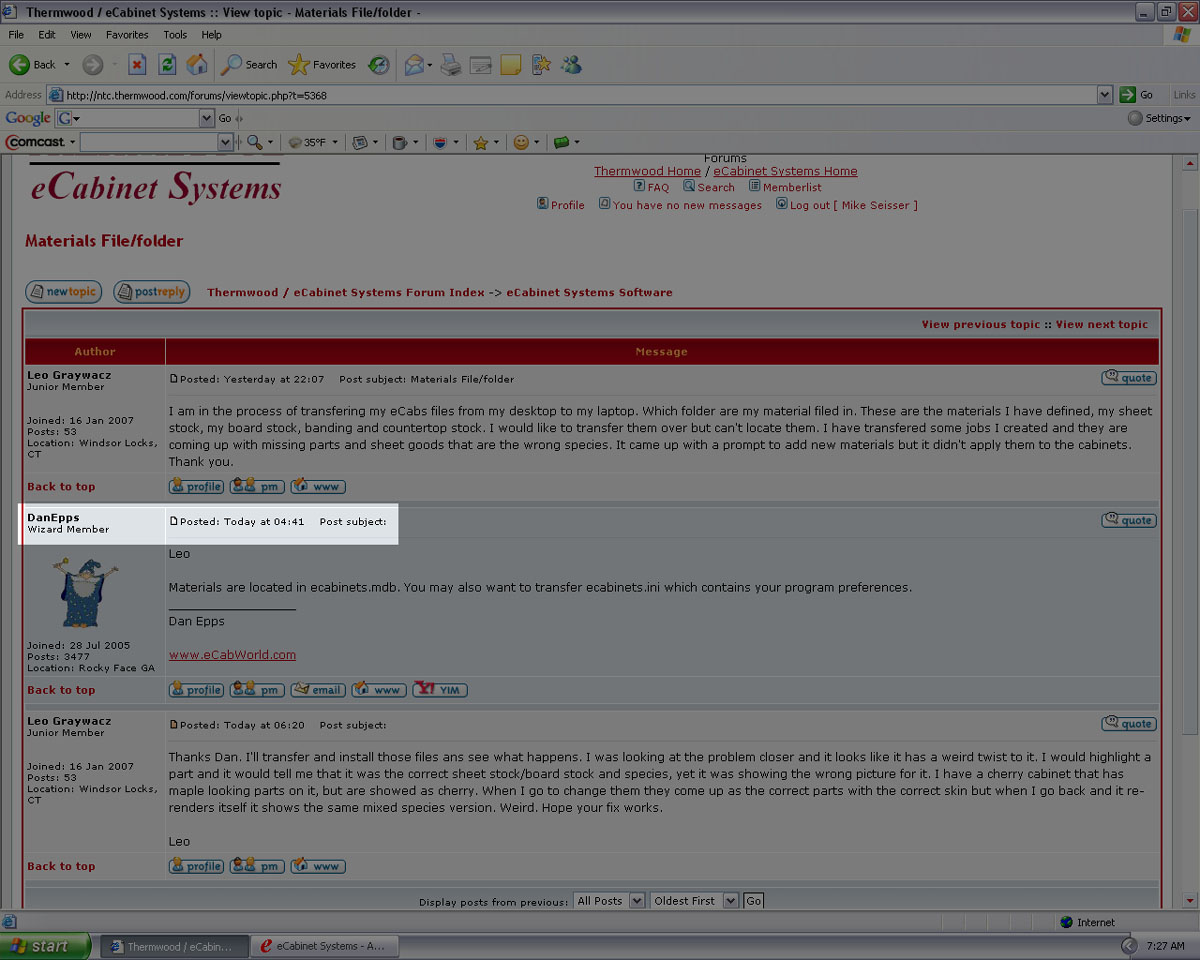1200x960 pixels.
Task: Click the research star icon beside the note
Action: (x=541, y=65)
